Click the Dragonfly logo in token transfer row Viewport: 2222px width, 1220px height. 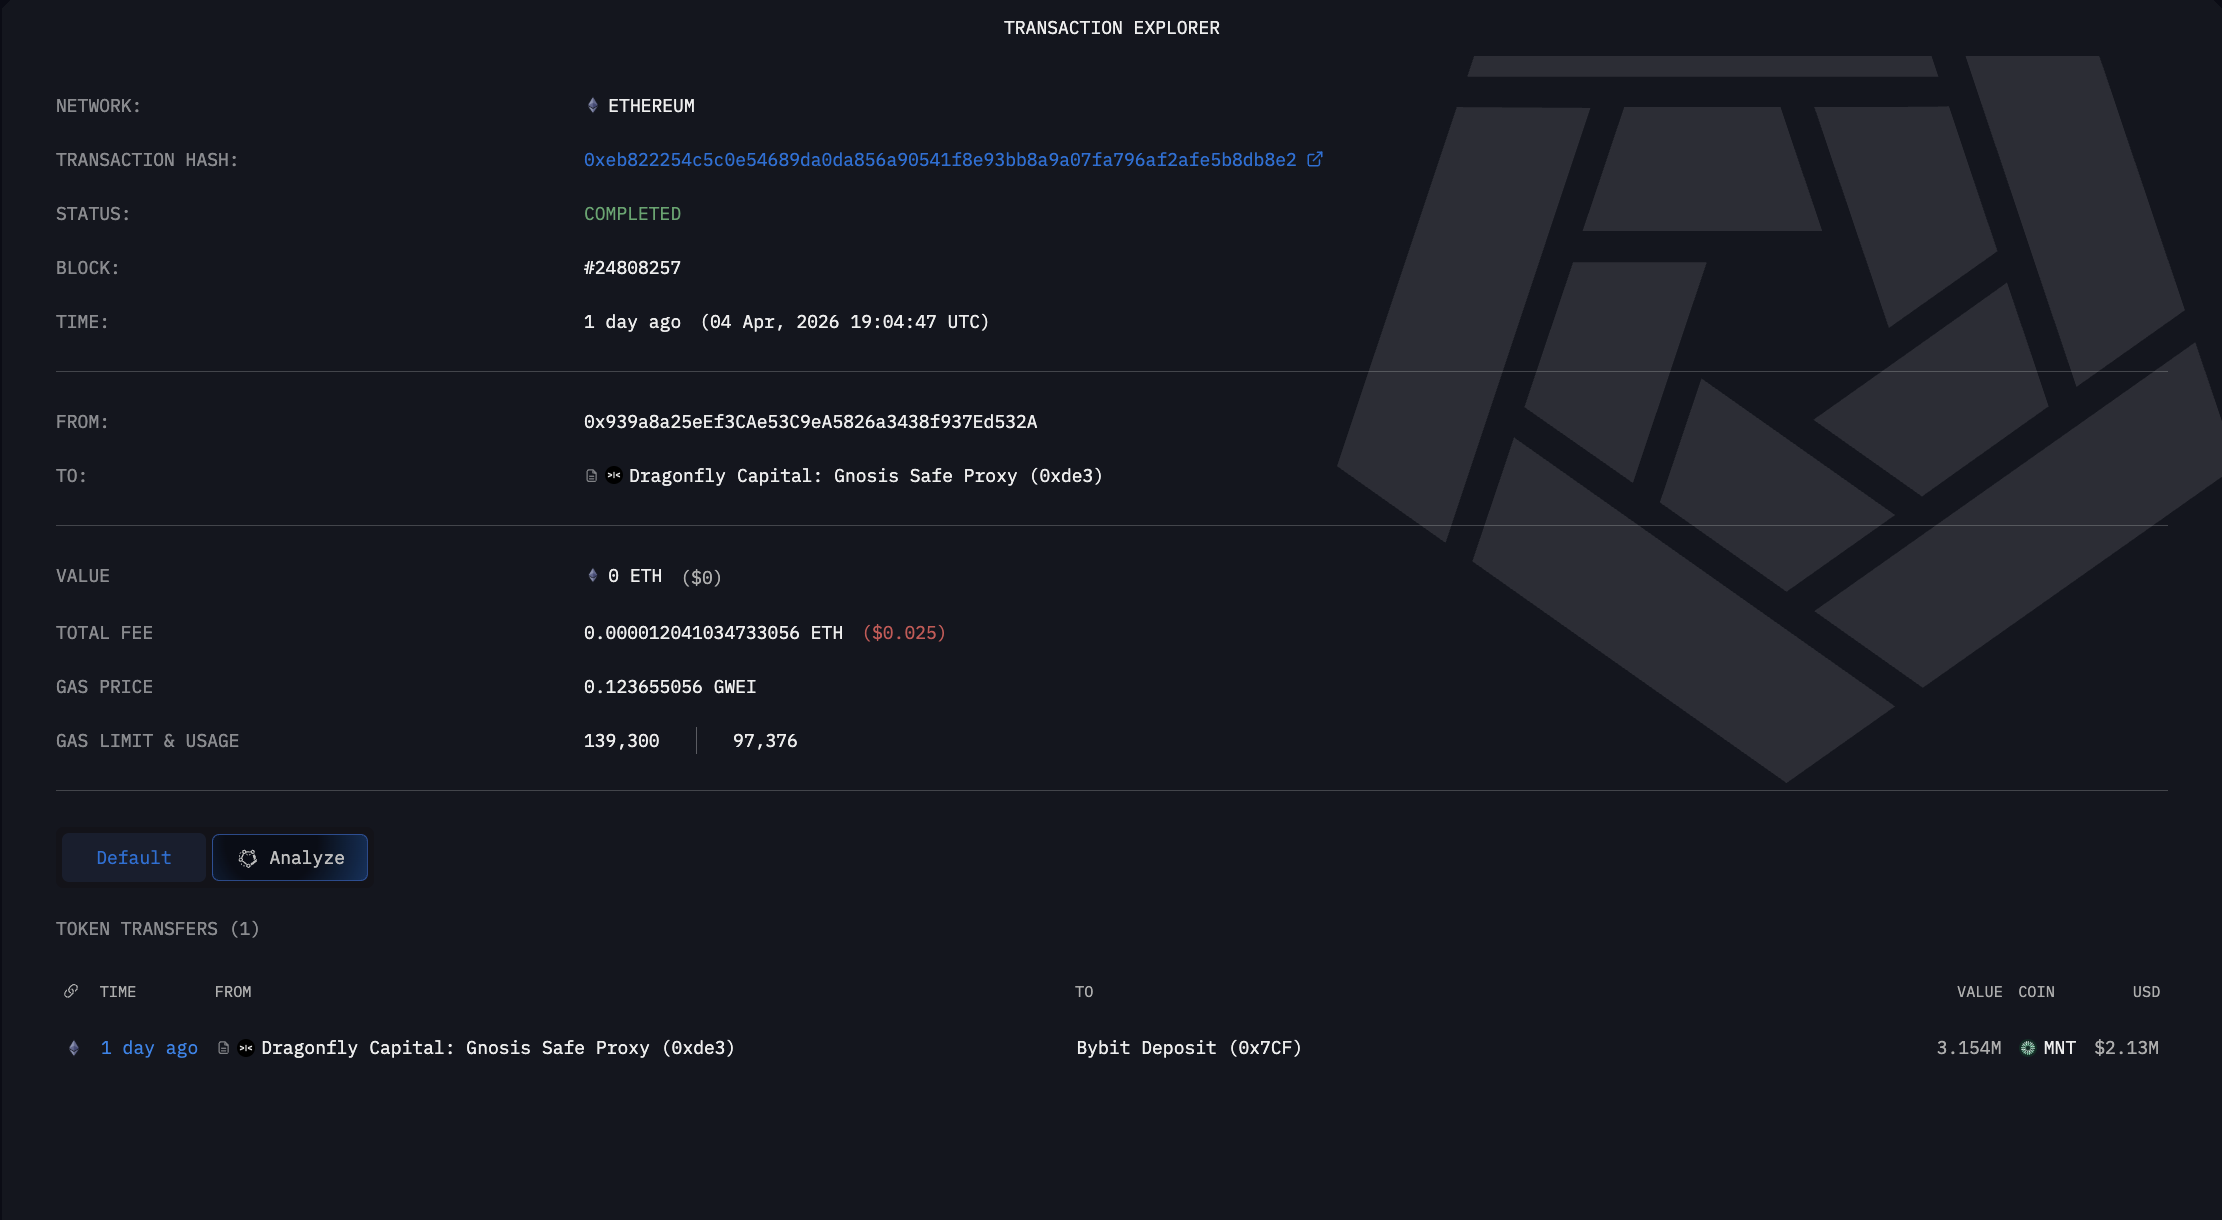tap(246, 1048)
